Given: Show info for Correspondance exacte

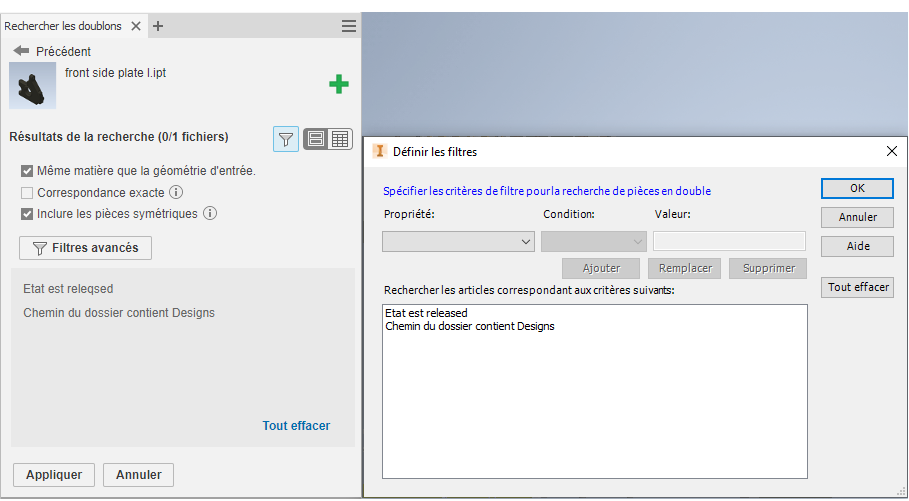Looking at the screenshot, I should 176,192.
